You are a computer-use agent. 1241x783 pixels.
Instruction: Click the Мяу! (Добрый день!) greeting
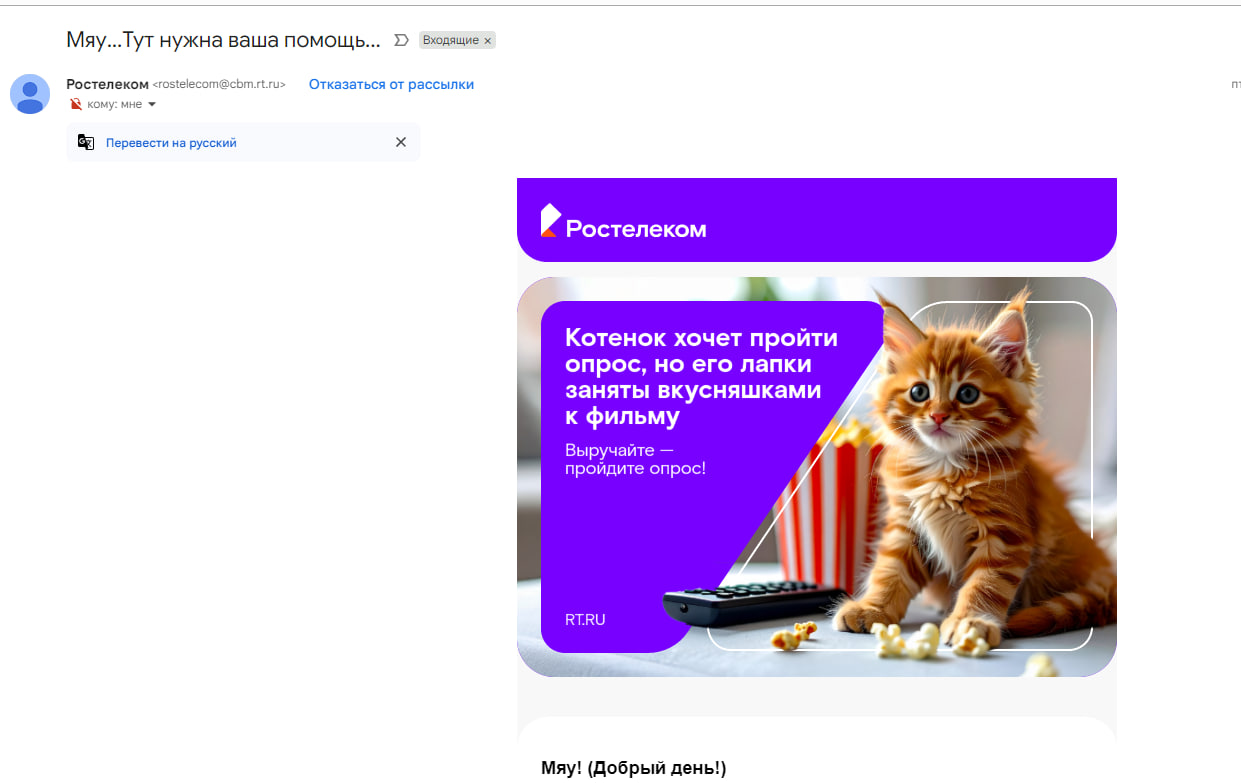(x=633, y=768)
